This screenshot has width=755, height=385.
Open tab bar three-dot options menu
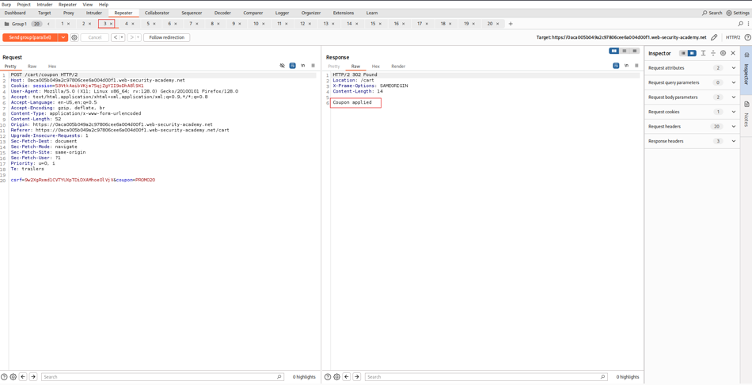748,24
